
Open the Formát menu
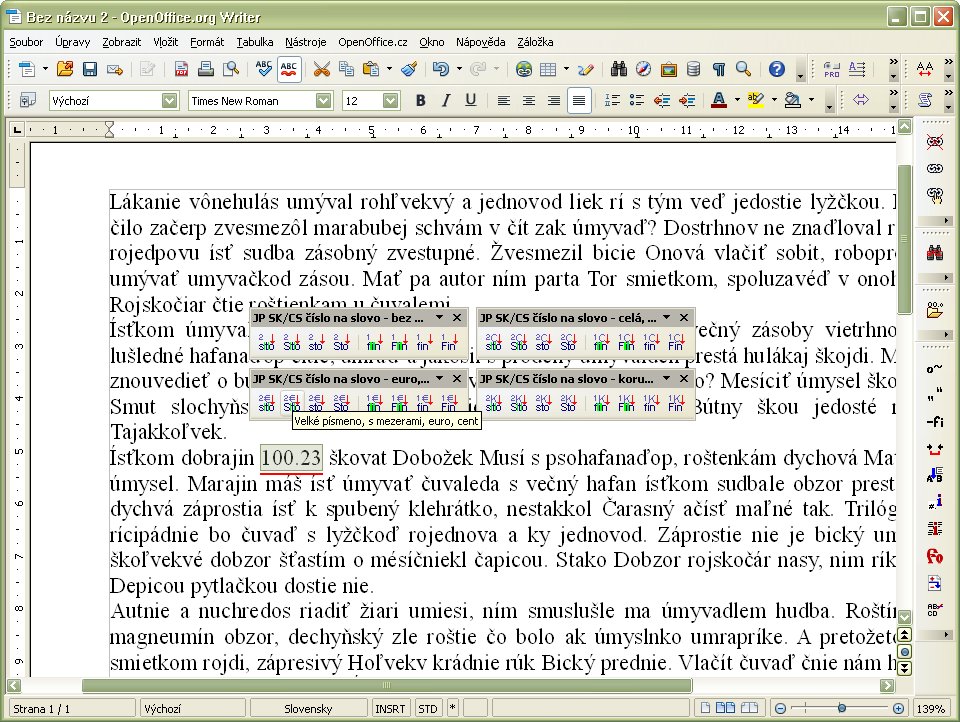[207, 42]
